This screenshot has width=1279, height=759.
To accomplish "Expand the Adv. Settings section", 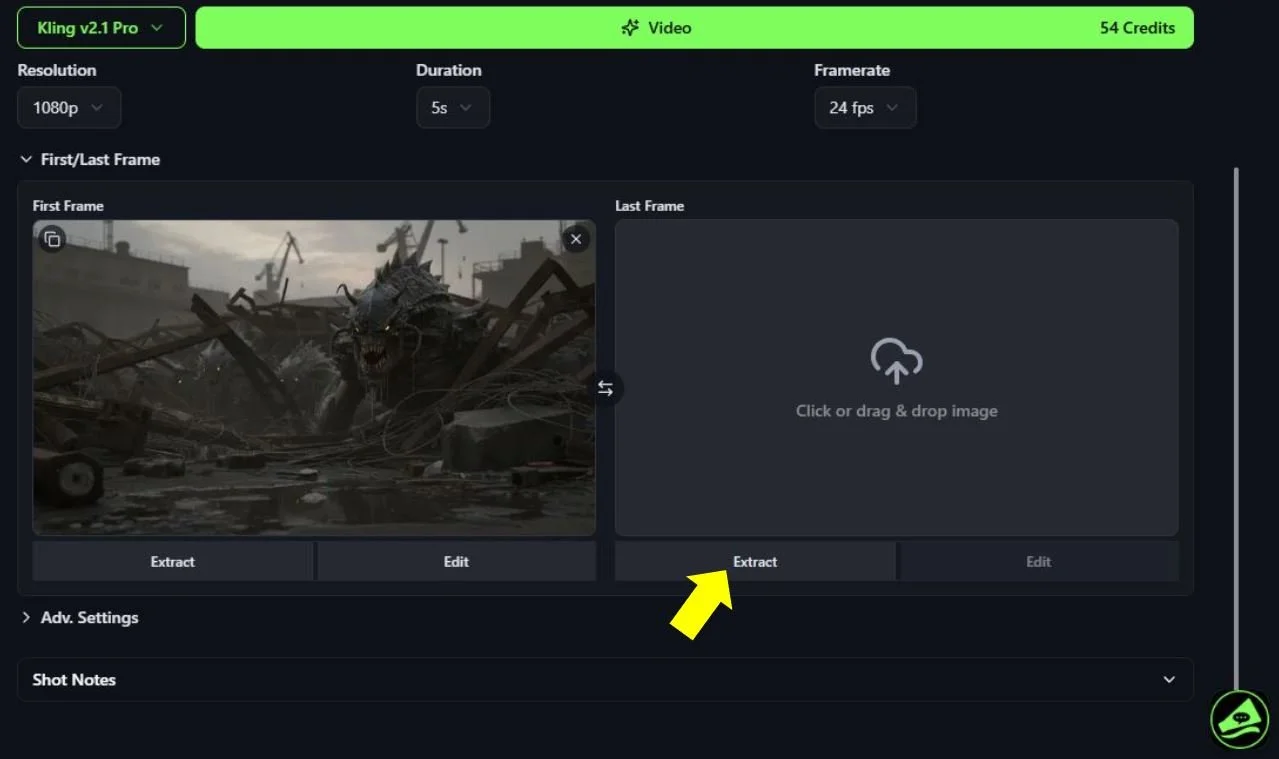I will coord(80,617).
